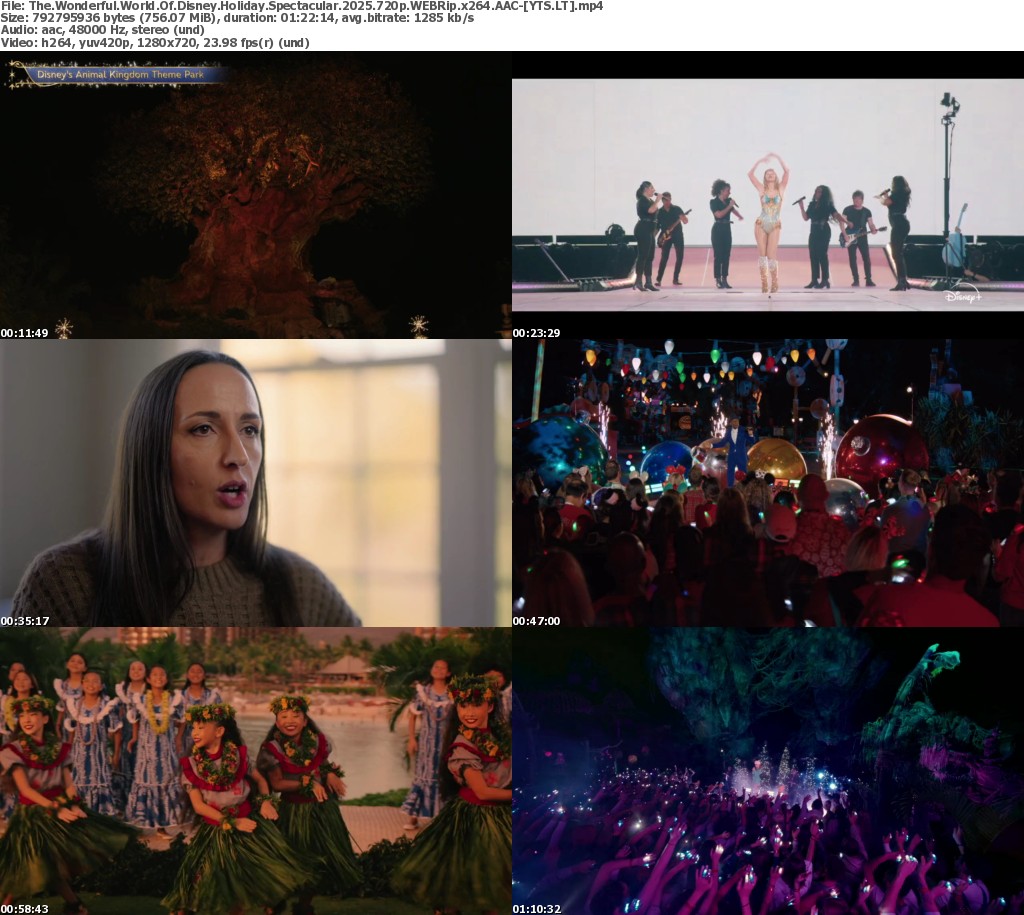The width and height of the screenshot is (1024, 915).
Task: Open the giant ornaments concert crowd thumbnail
Action: (768, 483)
